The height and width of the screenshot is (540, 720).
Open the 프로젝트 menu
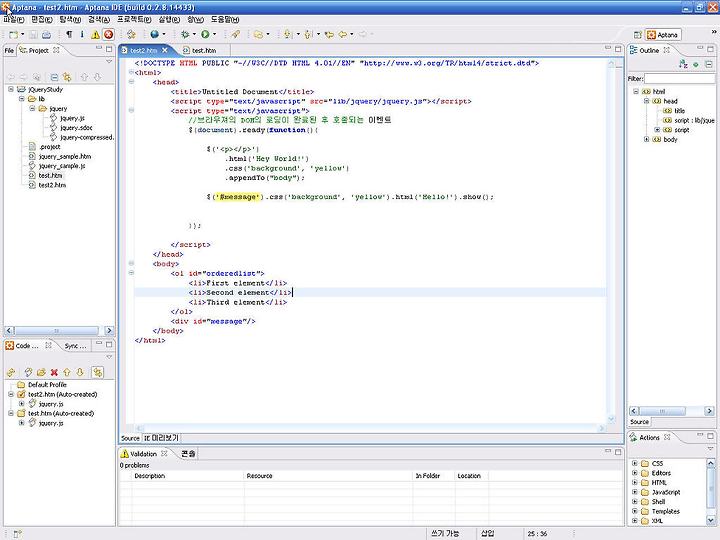[x=134, y=20]
